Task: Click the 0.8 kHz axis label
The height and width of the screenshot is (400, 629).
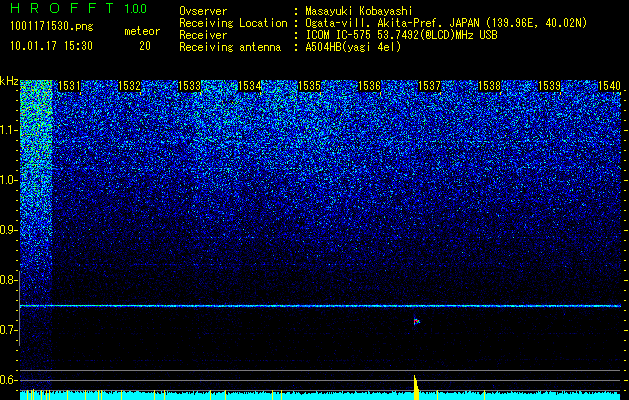Action: click(8, 280)
